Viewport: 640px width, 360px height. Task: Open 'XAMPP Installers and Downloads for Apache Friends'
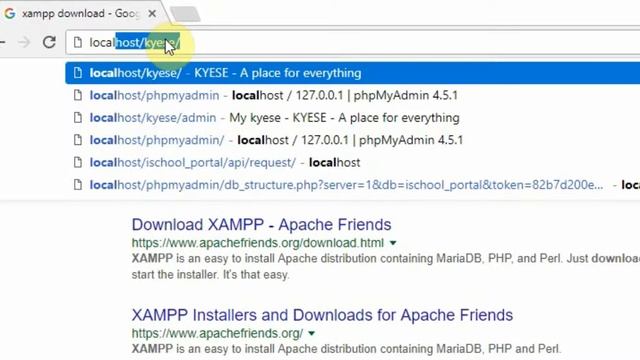pyautogui.click(x=322, y=315)
